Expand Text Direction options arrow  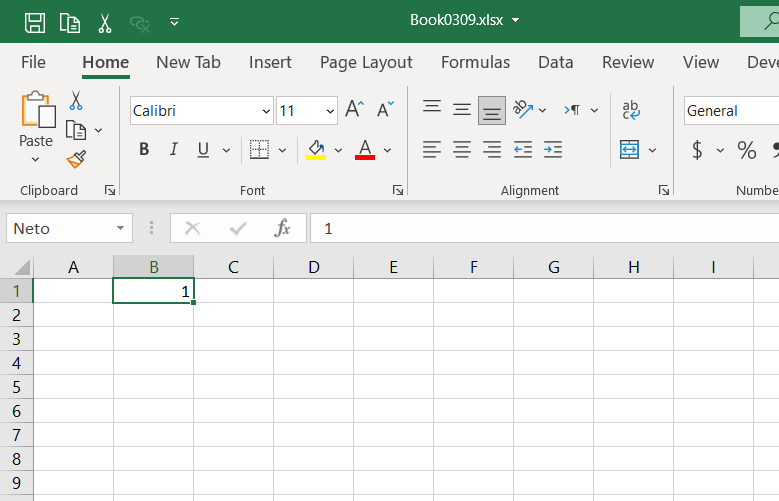pos(594,110)
